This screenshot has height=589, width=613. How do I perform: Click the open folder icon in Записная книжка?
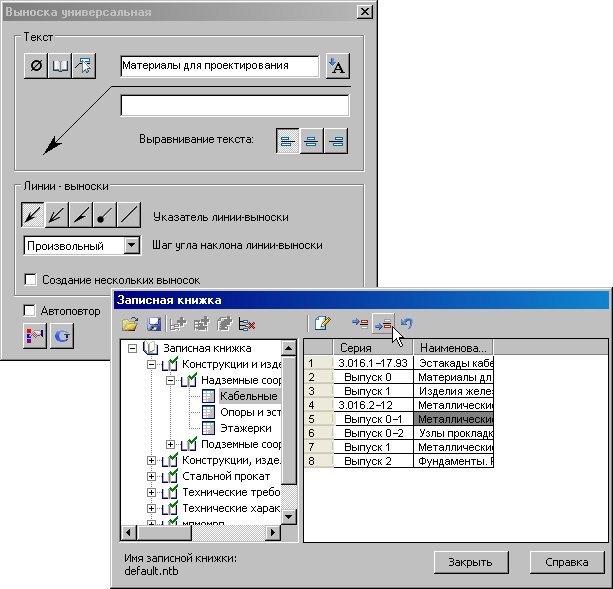pyautogui.click(x=130, y=324)
